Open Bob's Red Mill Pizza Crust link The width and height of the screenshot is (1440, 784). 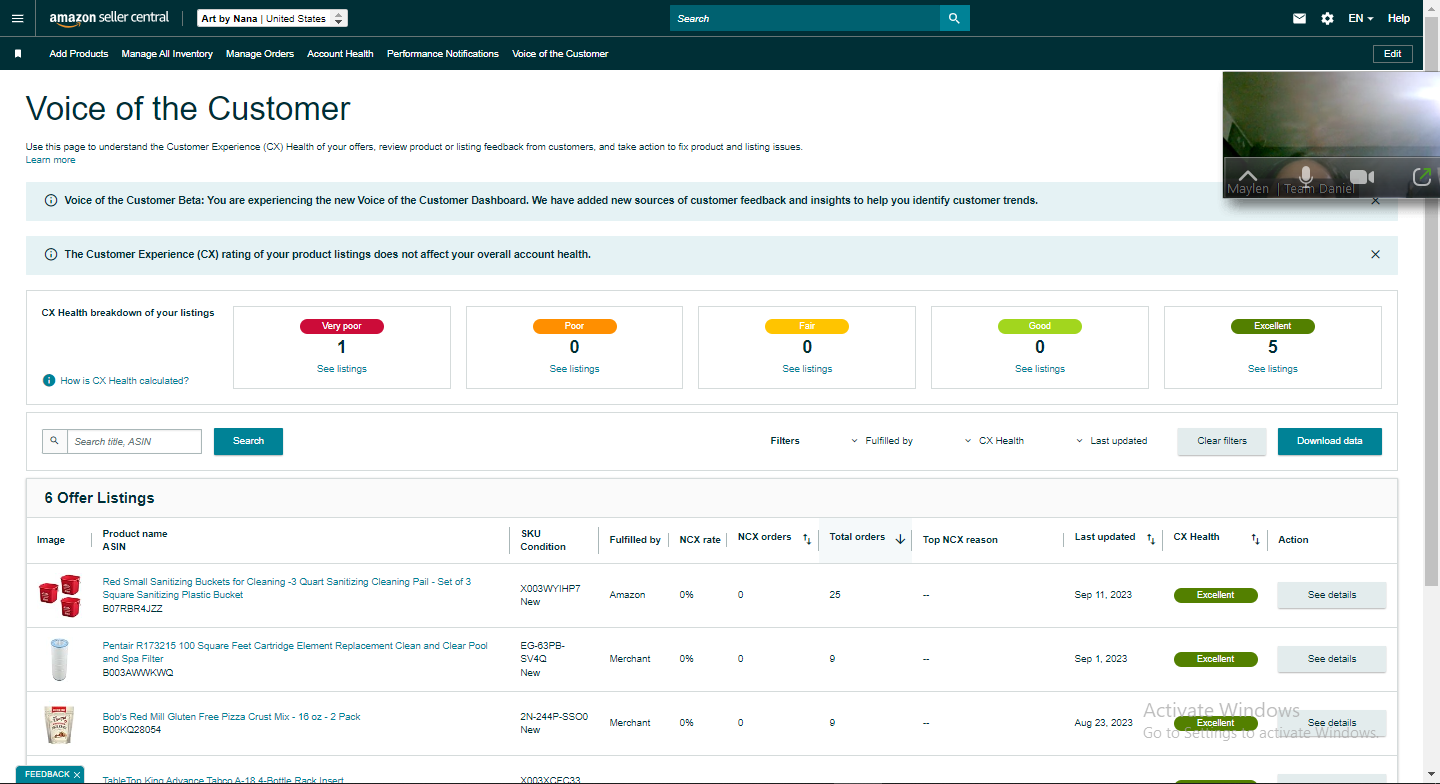point(232,717)
